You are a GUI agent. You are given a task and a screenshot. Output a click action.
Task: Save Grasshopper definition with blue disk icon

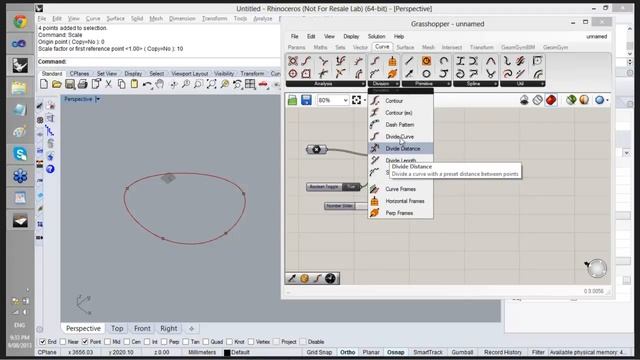point(306,100)
